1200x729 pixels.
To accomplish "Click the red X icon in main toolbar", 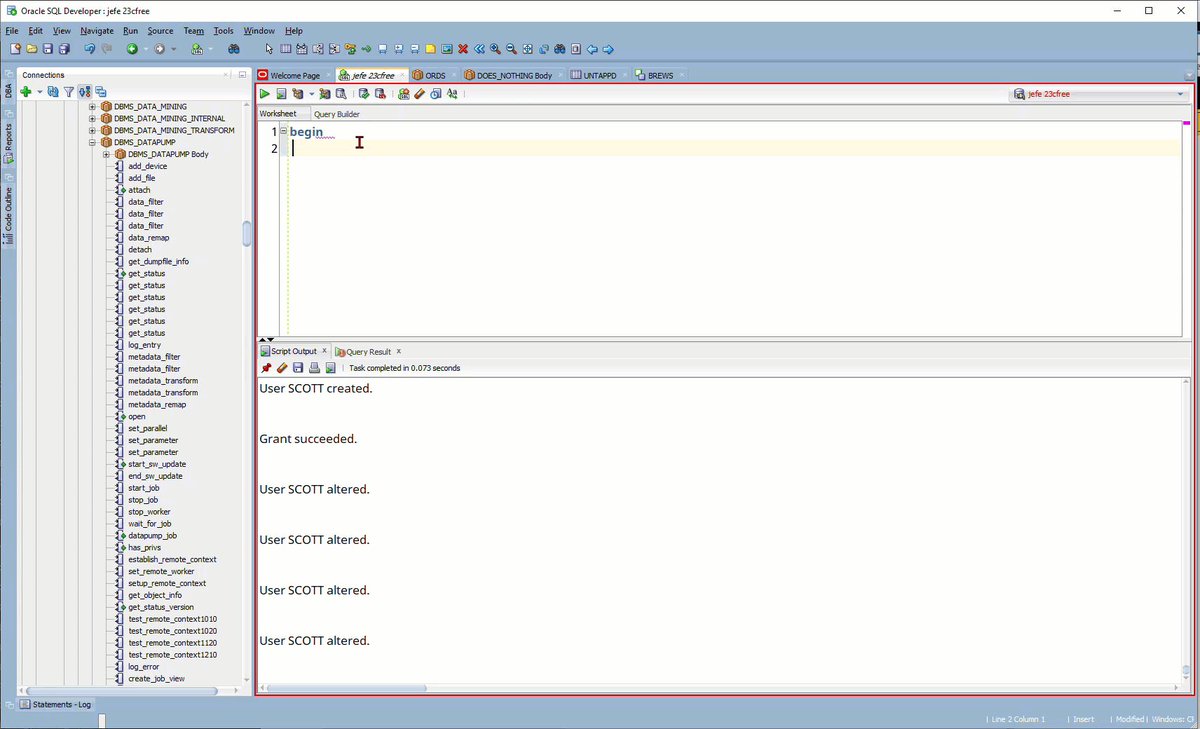I will (463, 49).
